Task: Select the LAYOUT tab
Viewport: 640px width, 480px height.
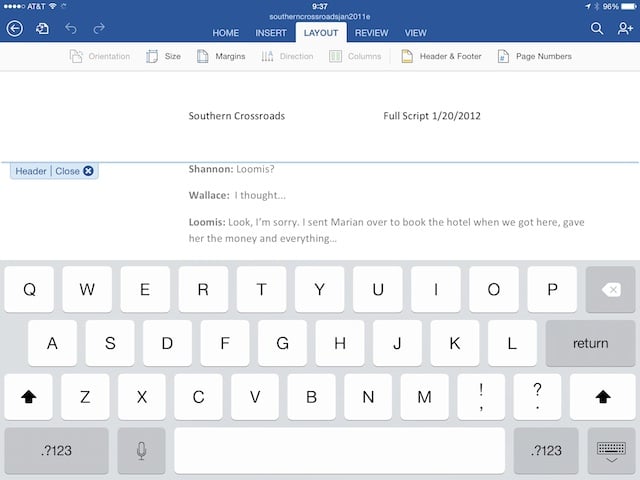Action: [321, 33]
